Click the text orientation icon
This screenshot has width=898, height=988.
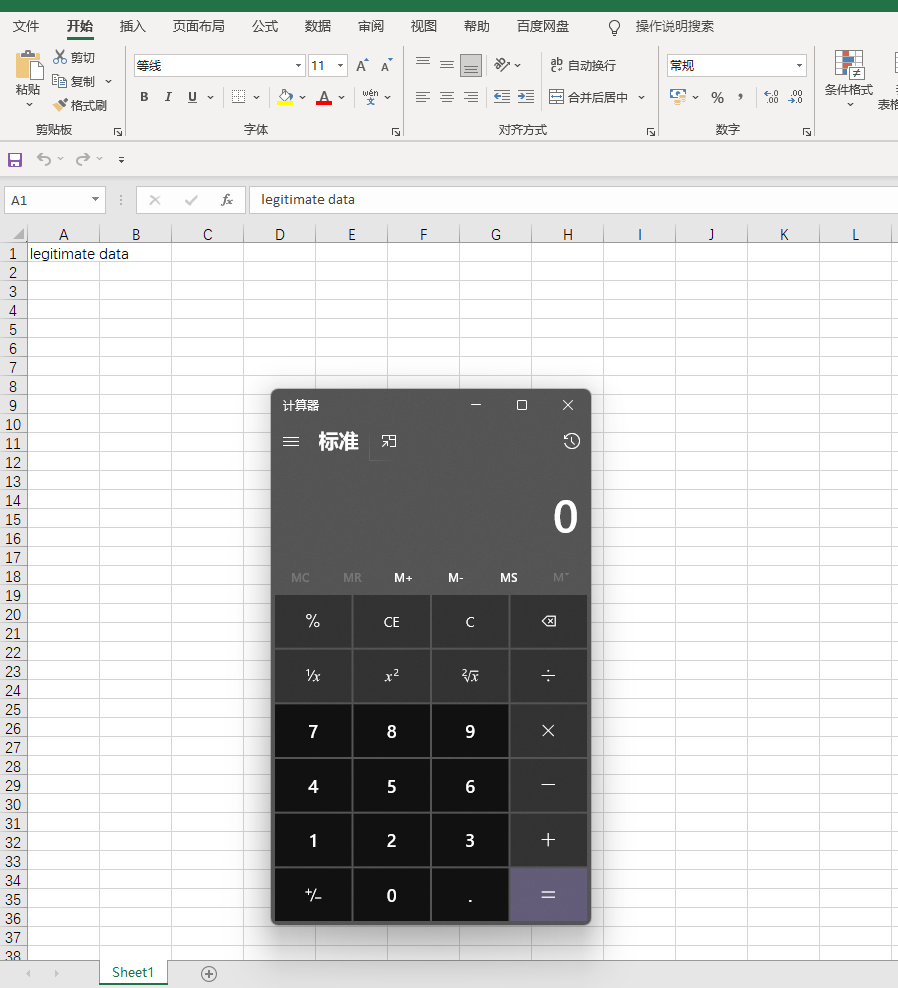(502, 64)
